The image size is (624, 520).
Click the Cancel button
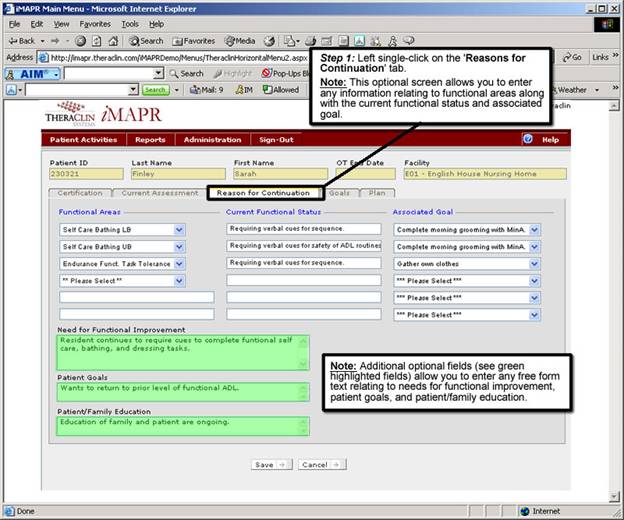pos(320,464)
